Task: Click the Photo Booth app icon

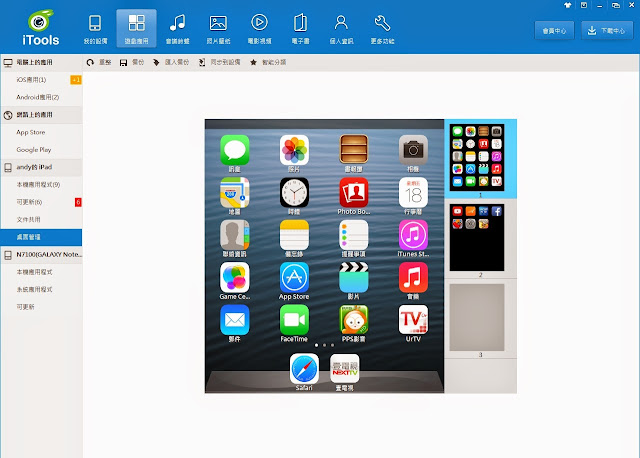Action: click(354, 192)
